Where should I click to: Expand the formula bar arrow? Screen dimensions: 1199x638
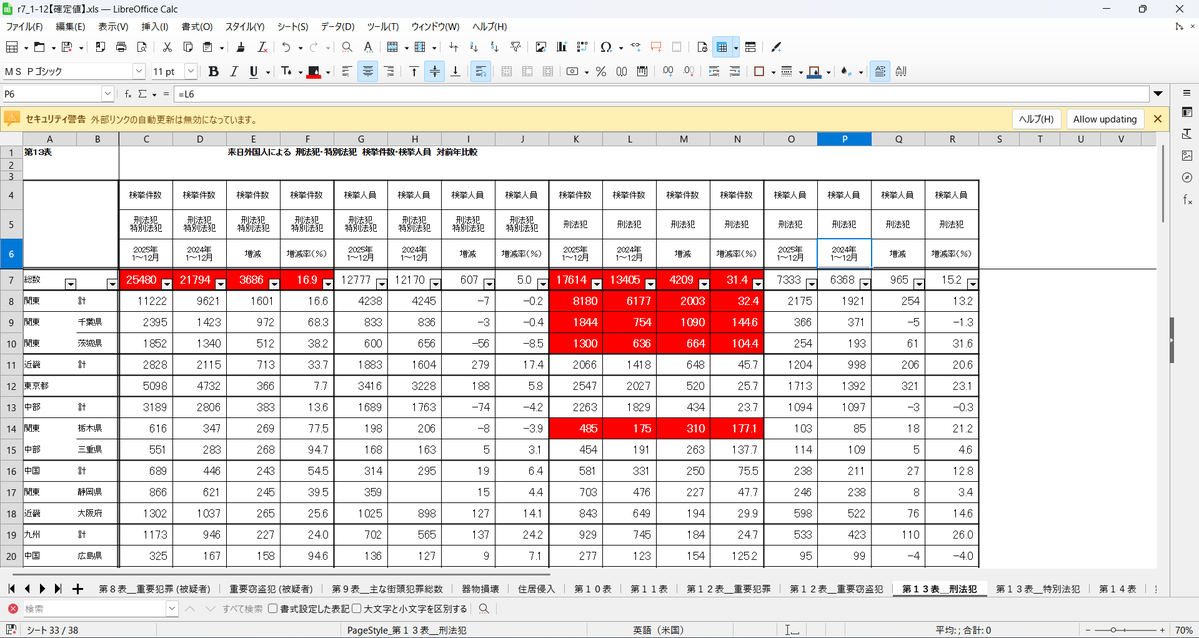tap(1158, 94)
